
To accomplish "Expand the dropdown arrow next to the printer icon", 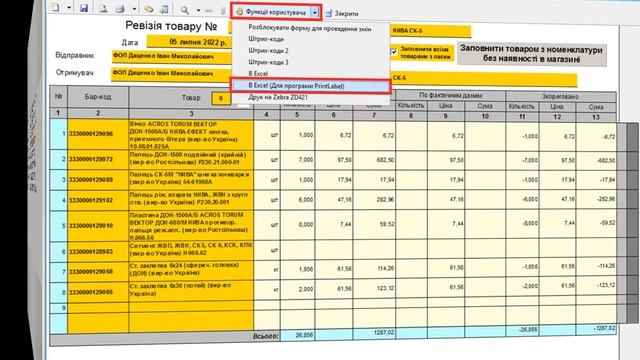I will 134,9.
